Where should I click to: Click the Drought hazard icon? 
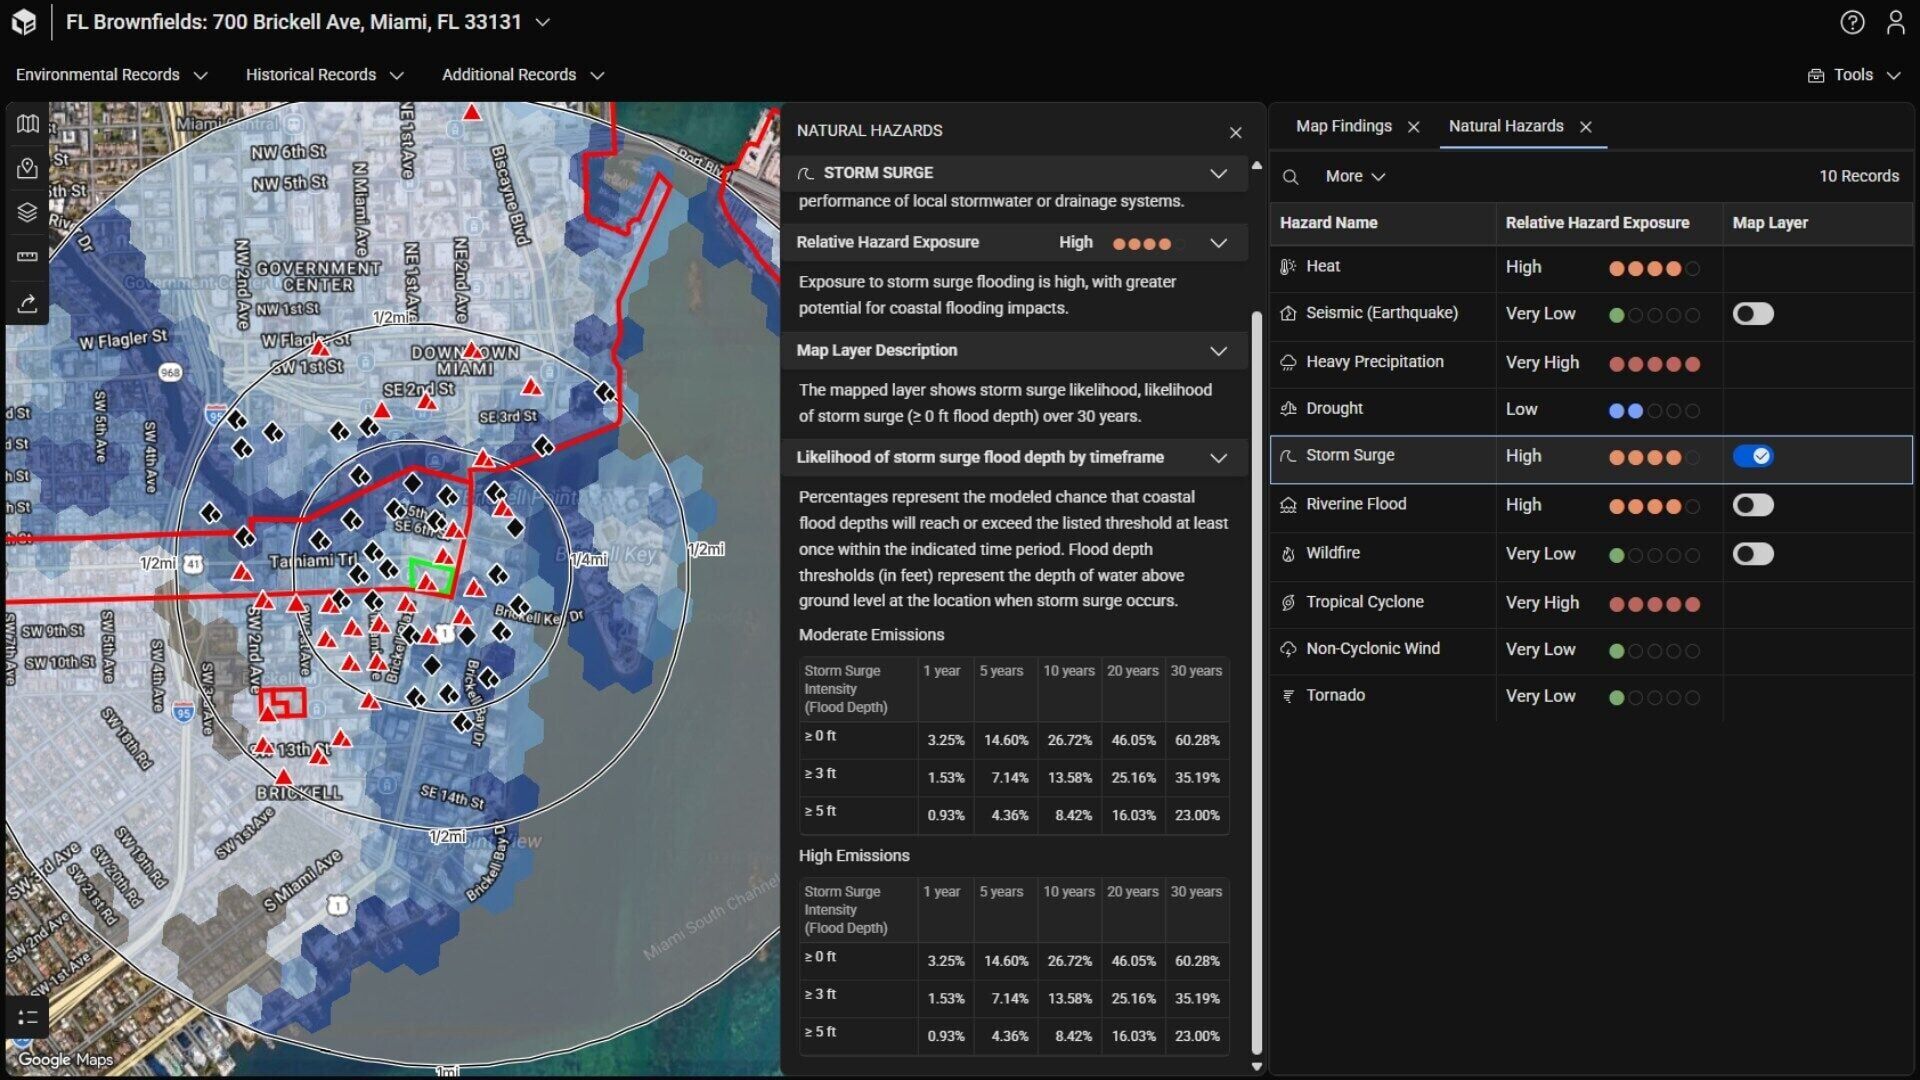click(x=1288, y=409)
